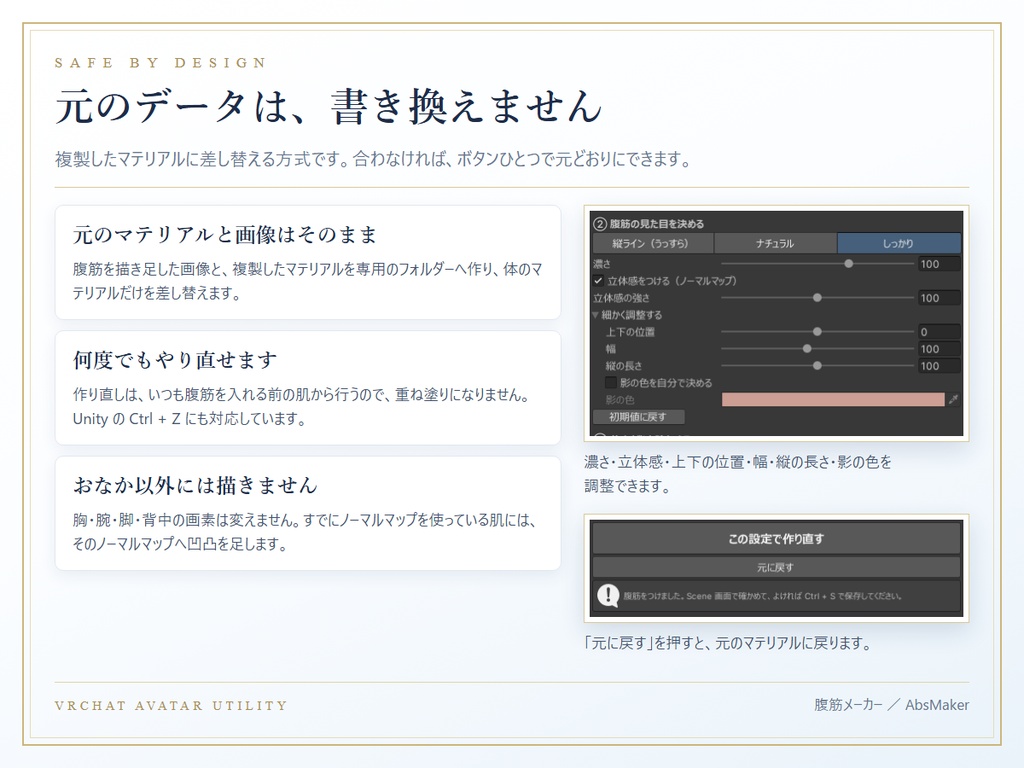1024x768 pixels.
Task: Enable the 影の色を自分で決める checkbox
Action: (x=611, y=383)
